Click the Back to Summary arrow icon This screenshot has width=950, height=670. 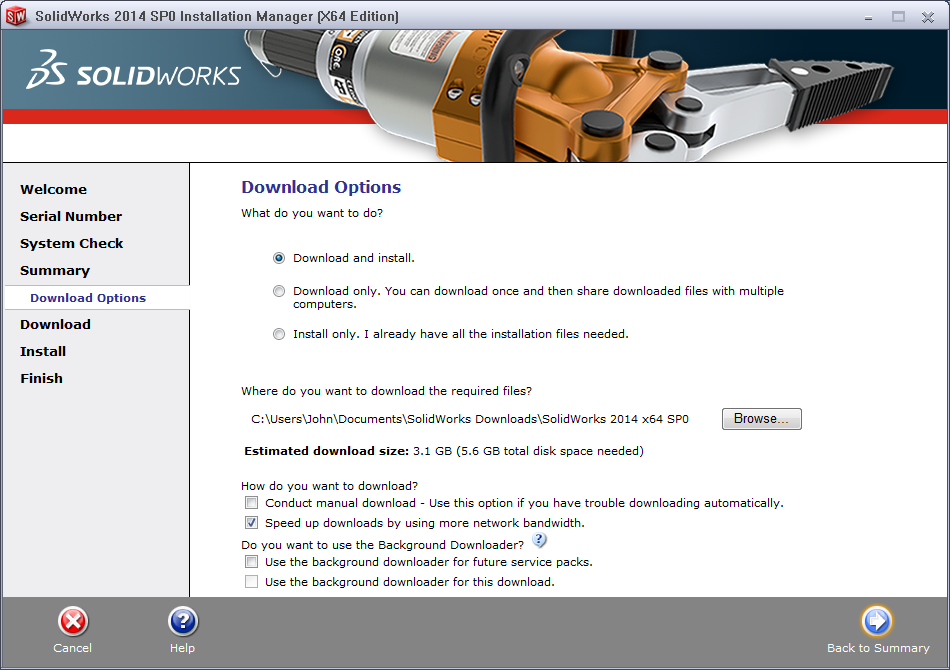click(x=877, y=621)
